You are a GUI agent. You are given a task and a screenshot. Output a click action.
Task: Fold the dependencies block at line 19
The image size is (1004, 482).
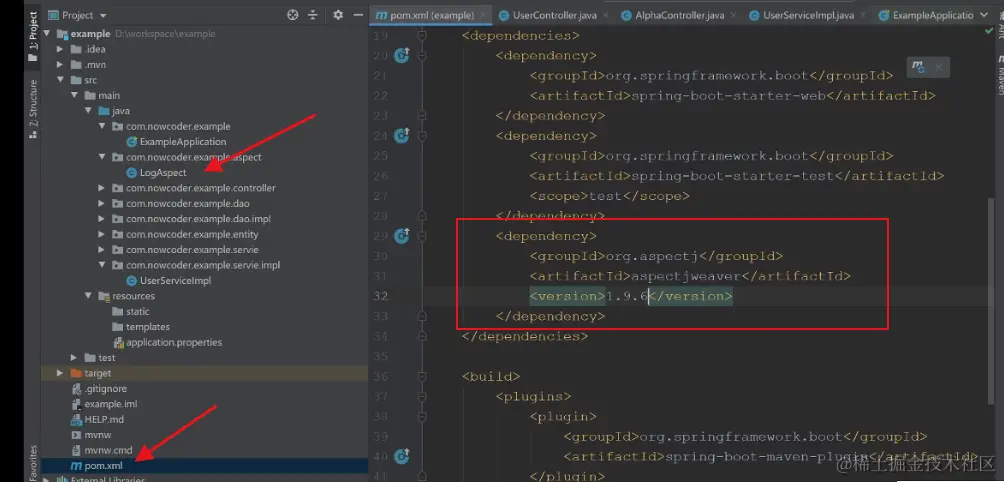422,36
